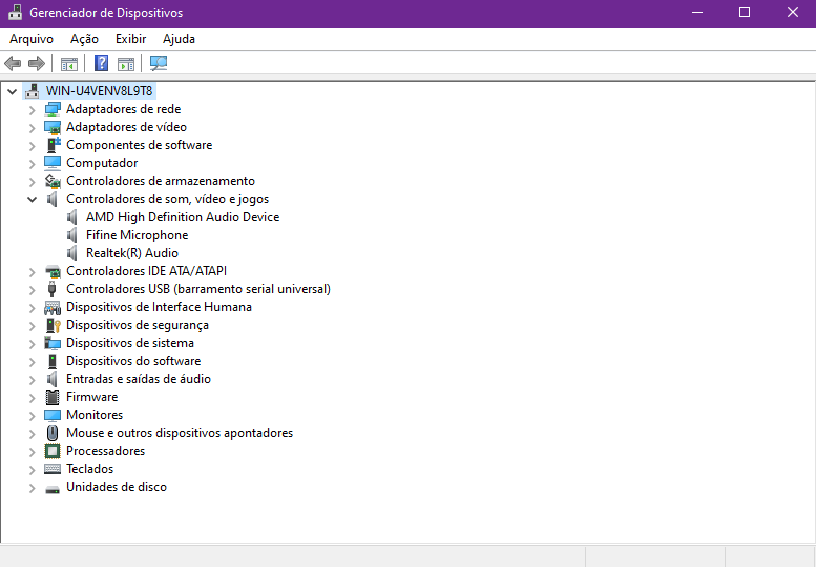
Task: Click the Adaptadores de vídeo icon
Action: point(52,127)
